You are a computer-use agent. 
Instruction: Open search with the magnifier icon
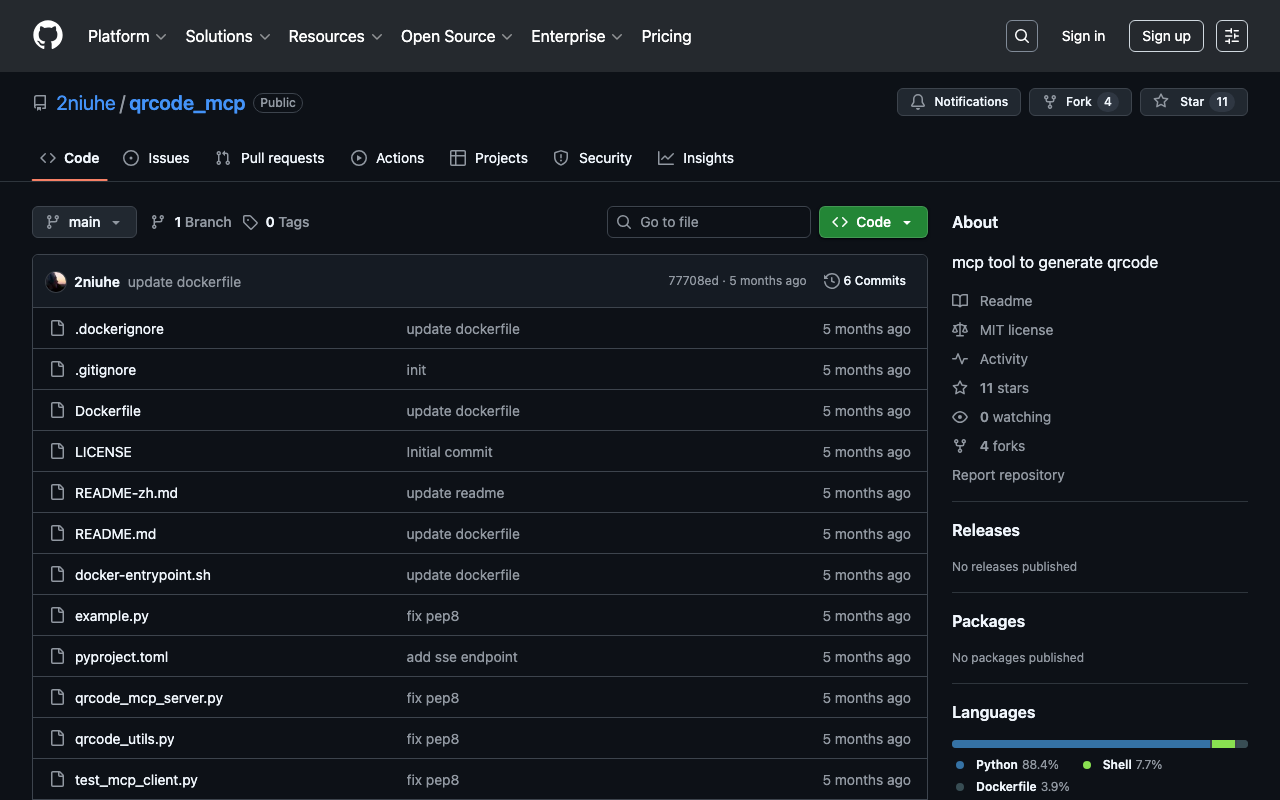(x=1021, y=36)
